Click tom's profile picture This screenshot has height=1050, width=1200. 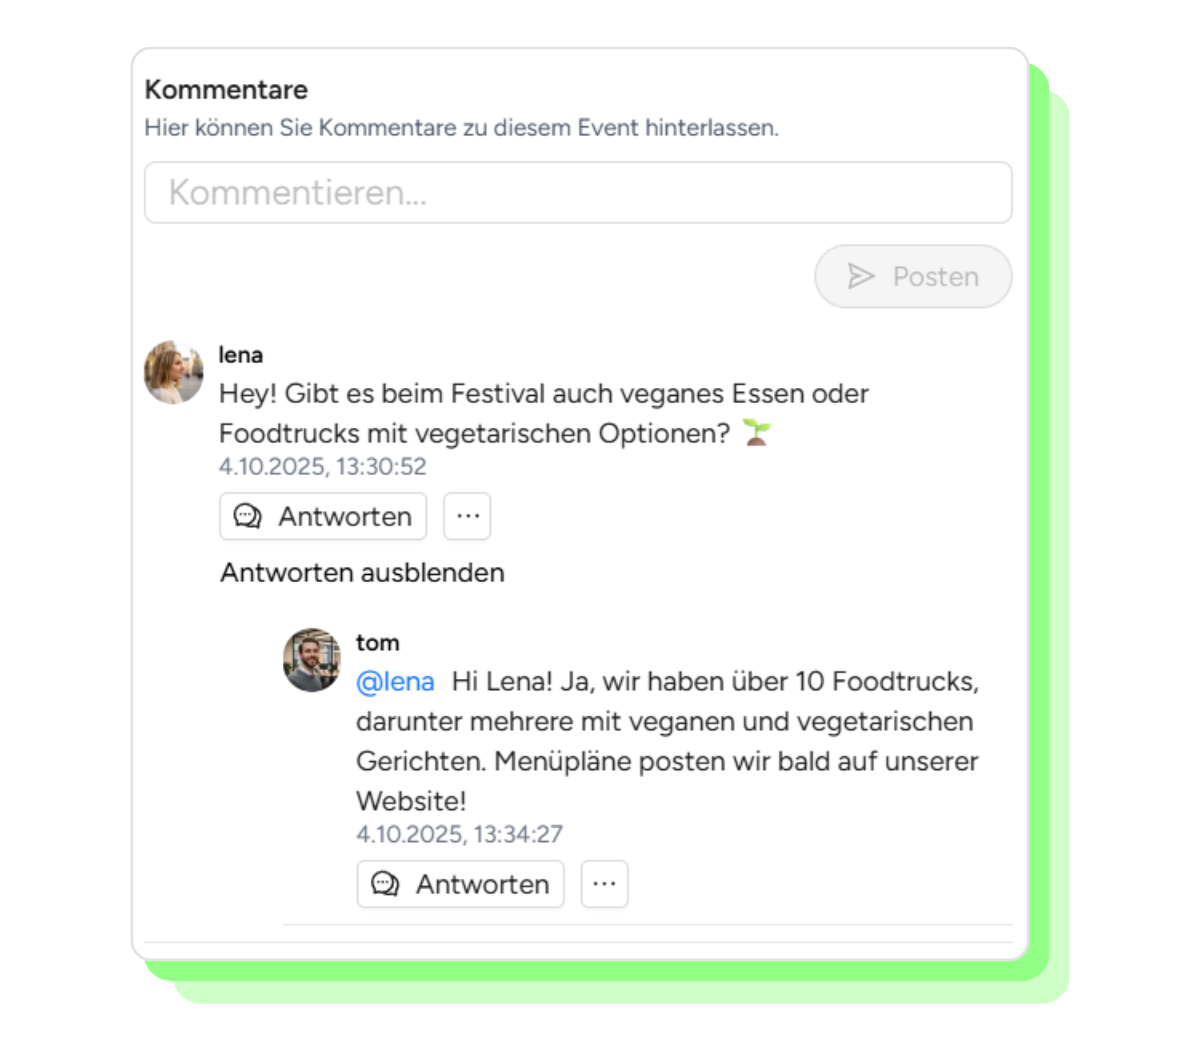(312, 660)
